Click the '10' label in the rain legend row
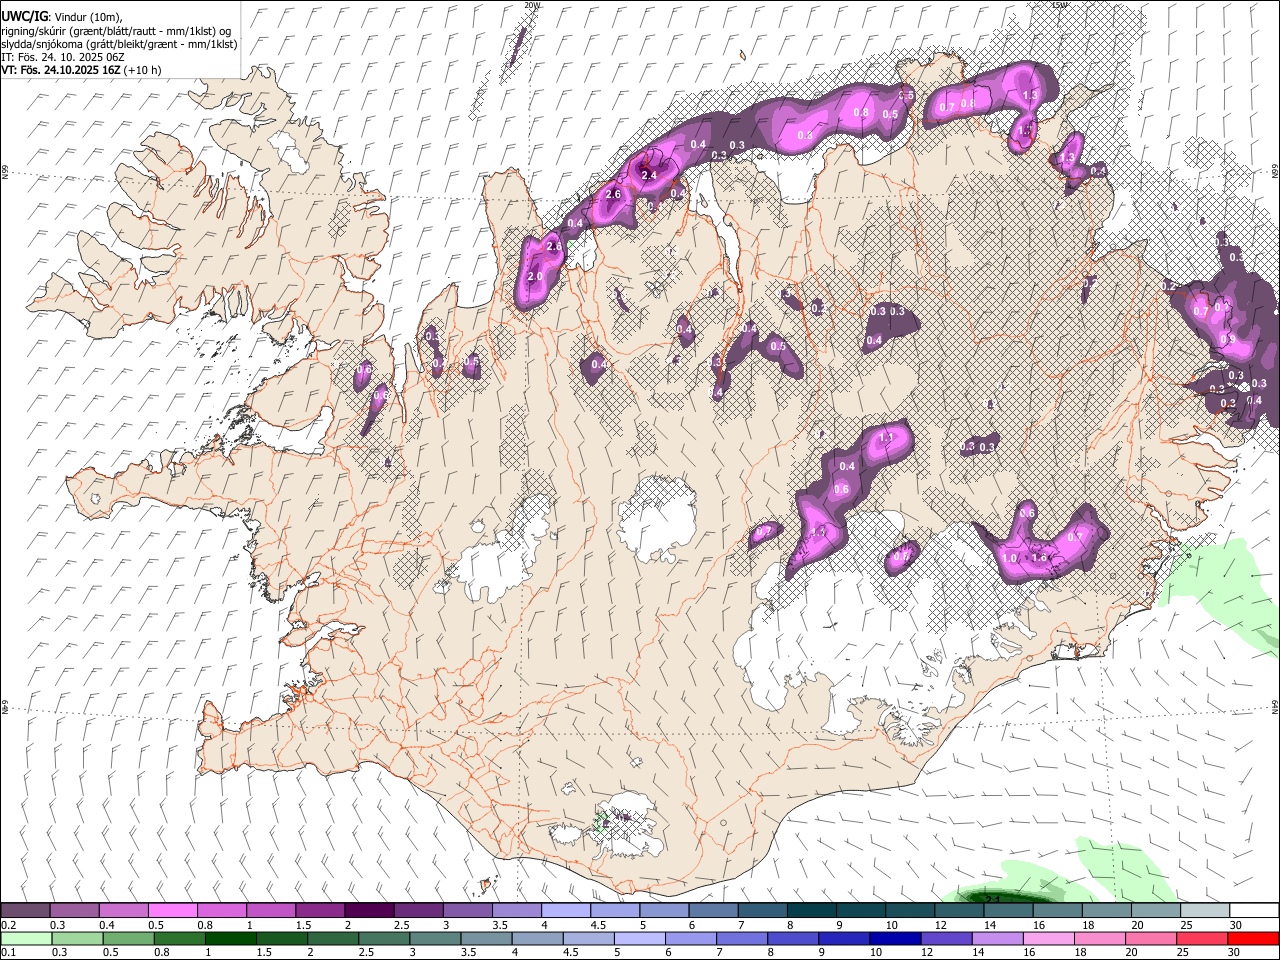Image resolution: width=1280 pixels, height=960 pixels. (x=875, y=952)
